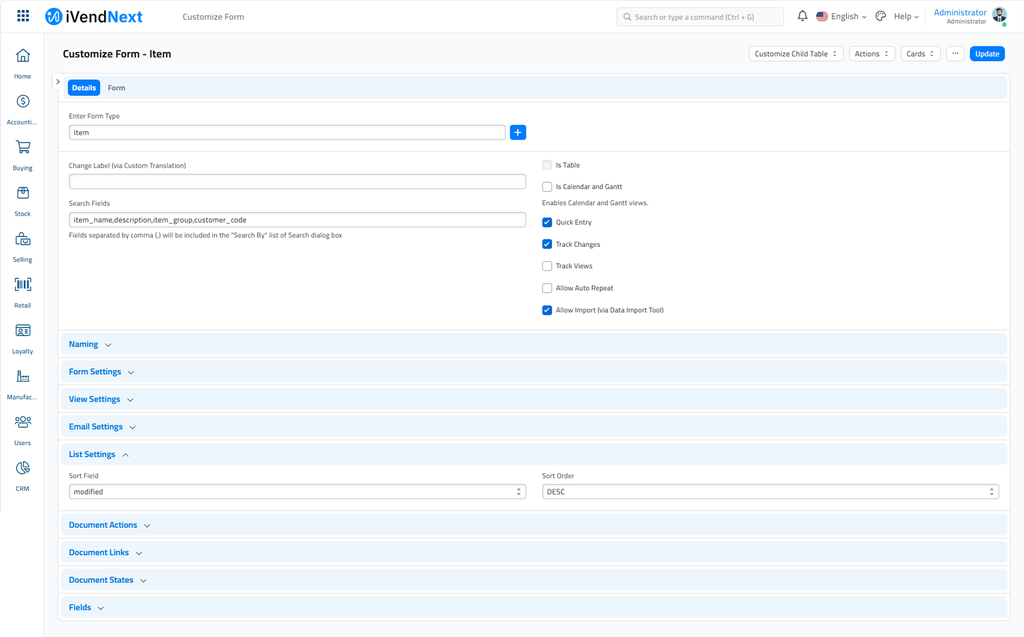The image size is (1024, 637).
Task: Click the notification bell icon
Action: point(802,16)
